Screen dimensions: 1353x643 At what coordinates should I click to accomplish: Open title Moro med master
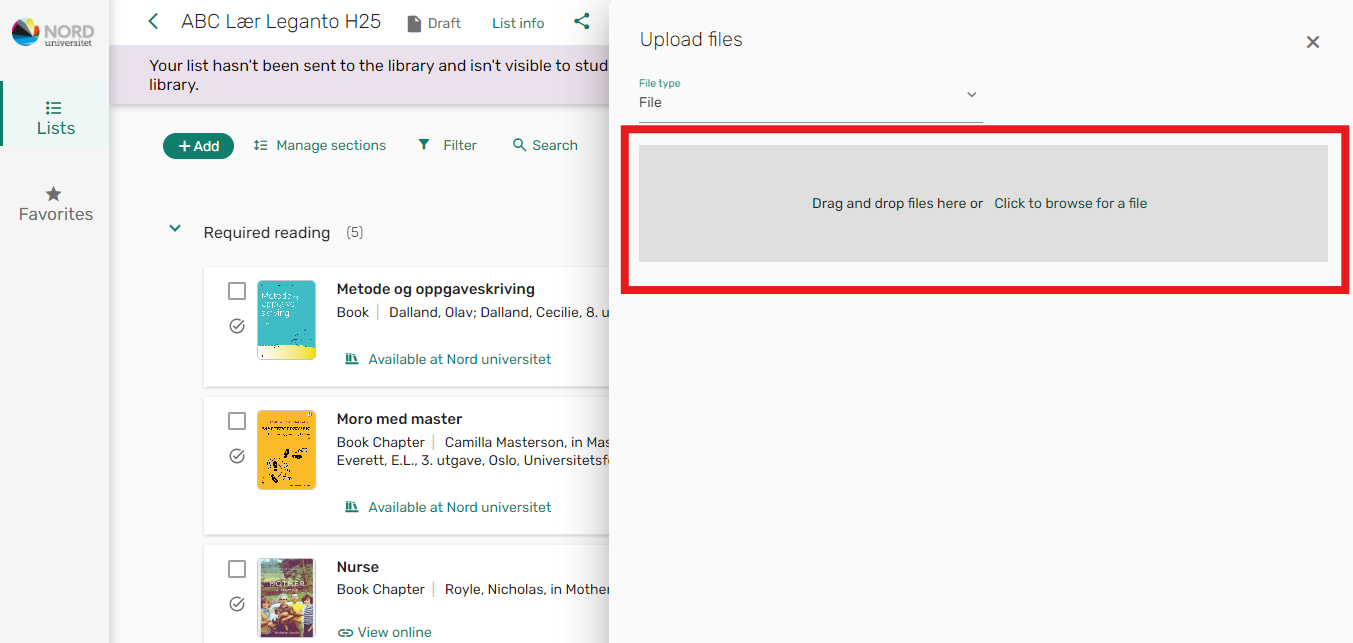click(x=399, y=419)
